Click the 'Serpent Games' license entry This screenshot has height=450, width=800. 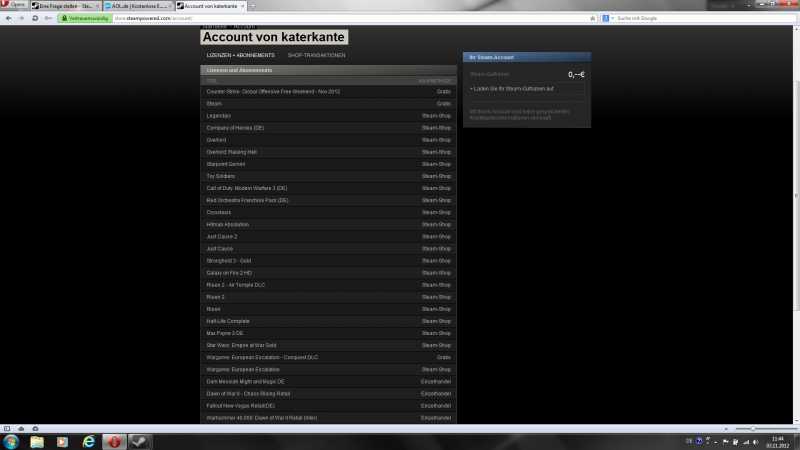(329, 164)
